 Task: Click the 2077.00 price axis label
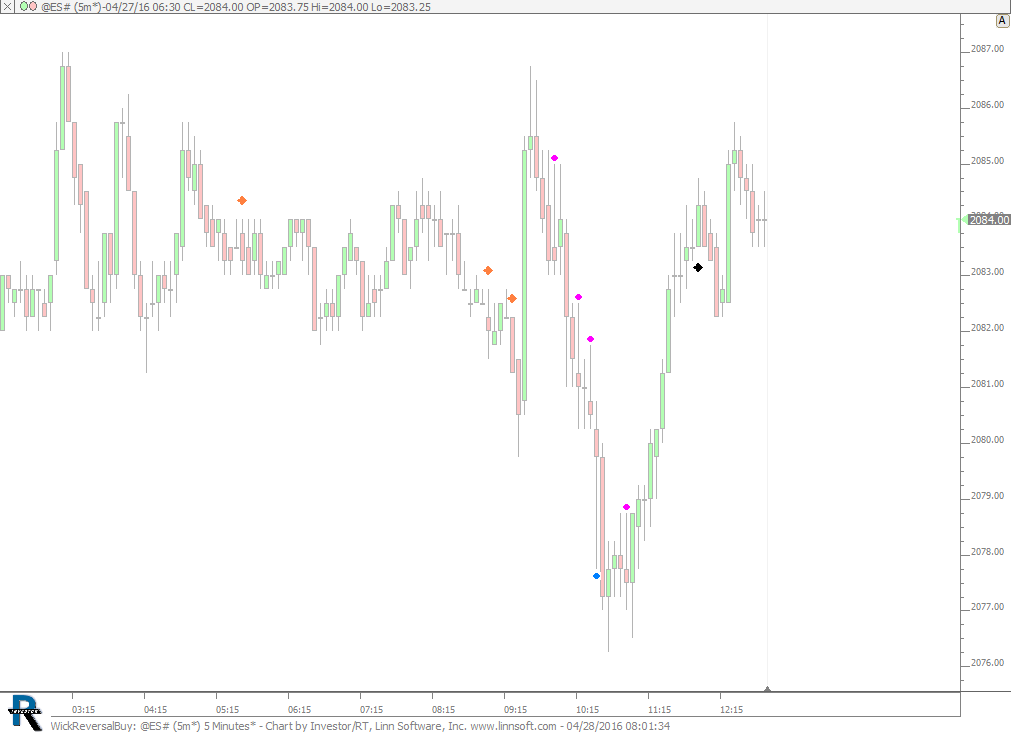987,607
